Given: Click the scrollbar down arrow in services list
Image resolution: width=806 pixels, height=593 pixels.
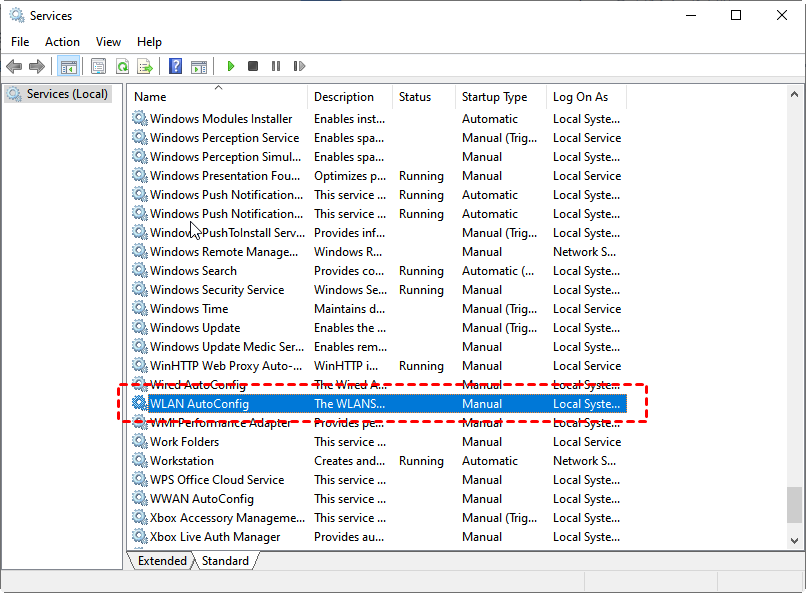Looking at the screenshot, I should click(795, 540).
